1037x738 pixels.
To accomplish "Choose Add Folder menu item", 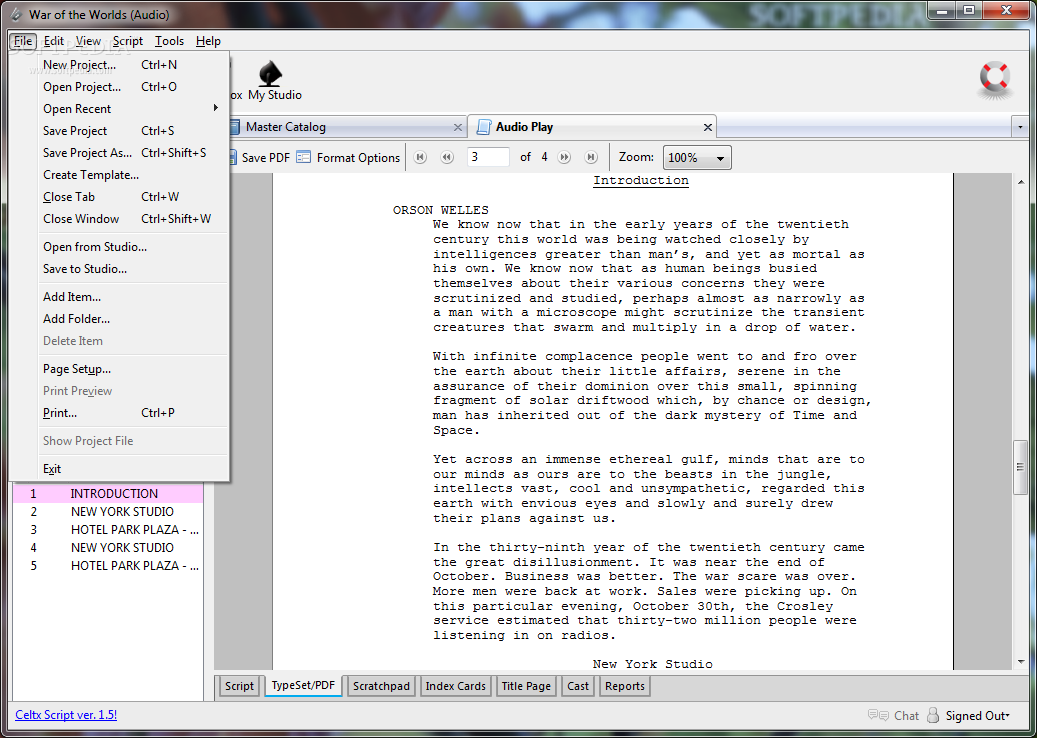I will point(119,319).
